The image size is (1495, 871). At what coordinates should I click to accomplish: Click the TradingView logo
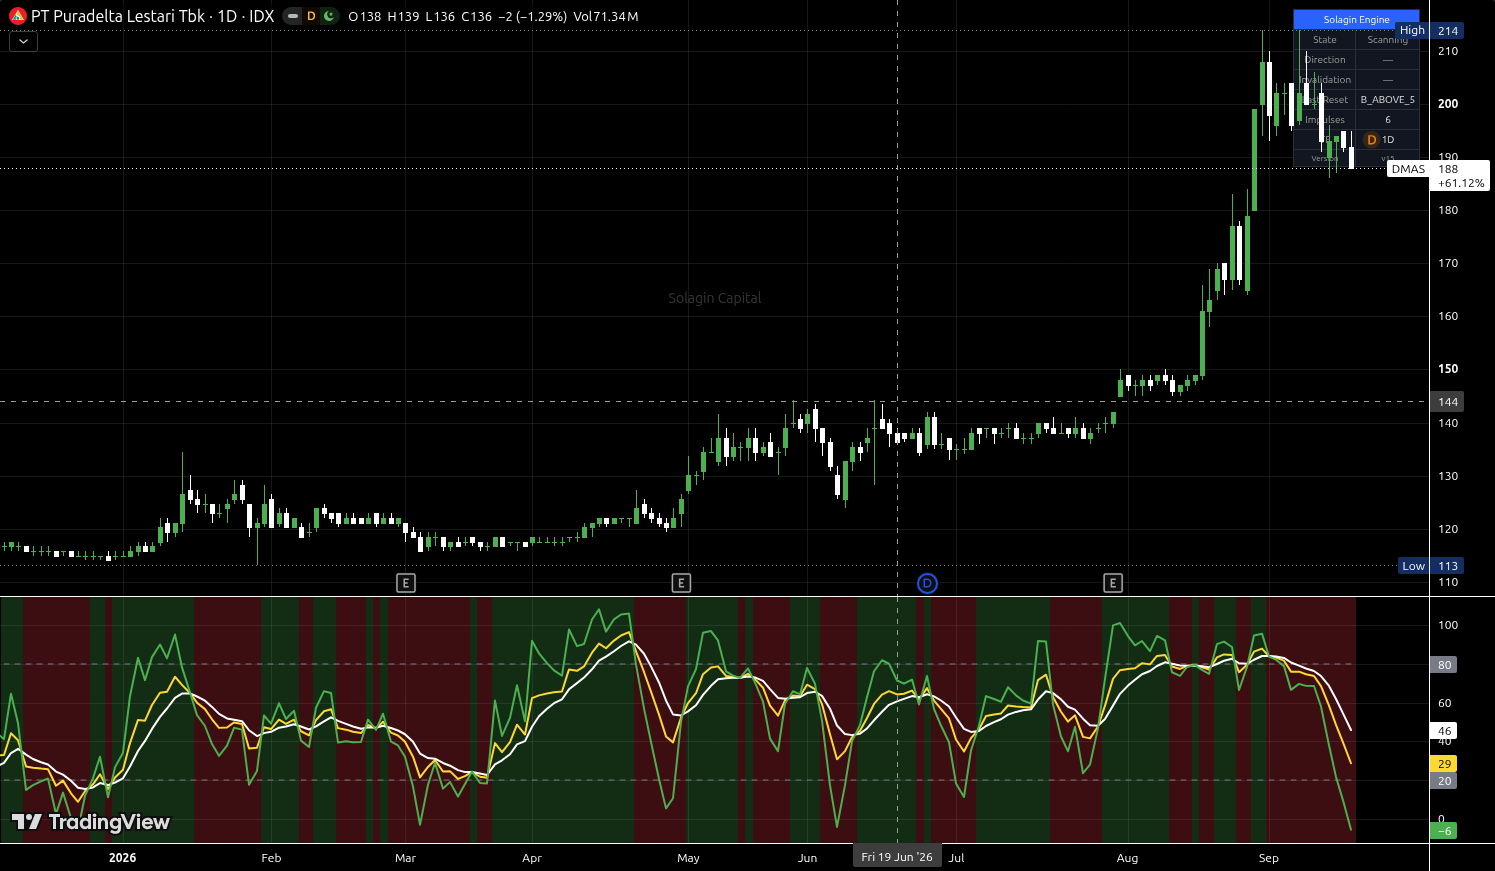tap(91, 822)
